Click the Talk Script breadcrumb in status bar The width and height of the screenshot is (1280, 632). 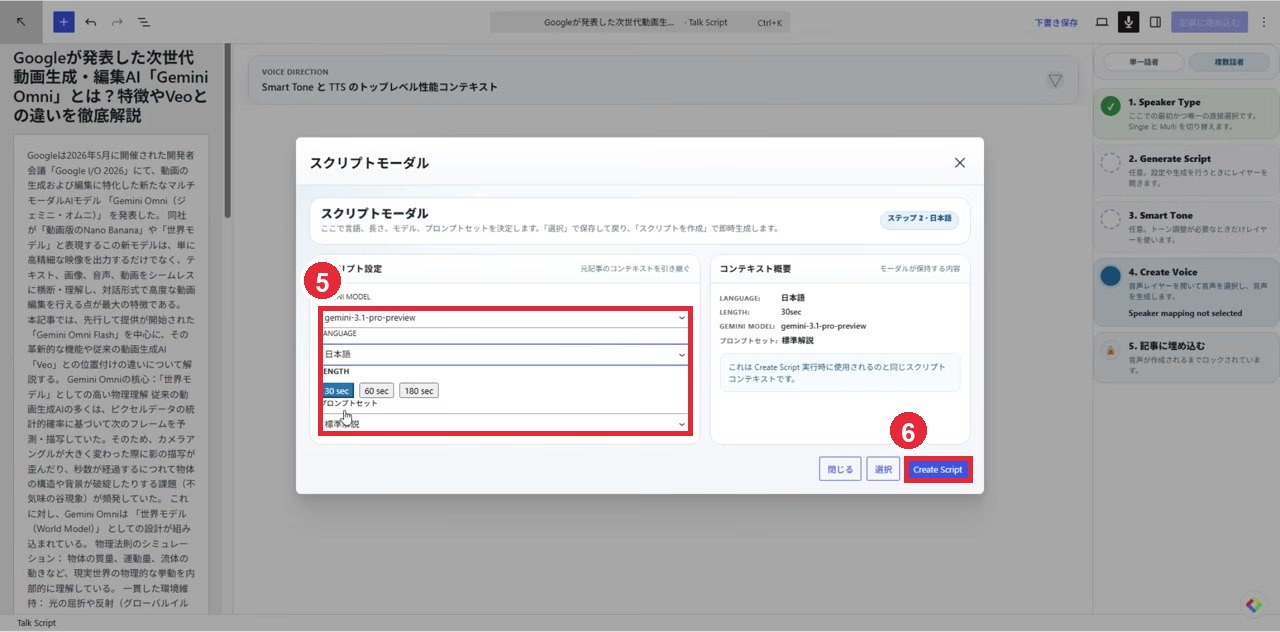click(36, 623)
